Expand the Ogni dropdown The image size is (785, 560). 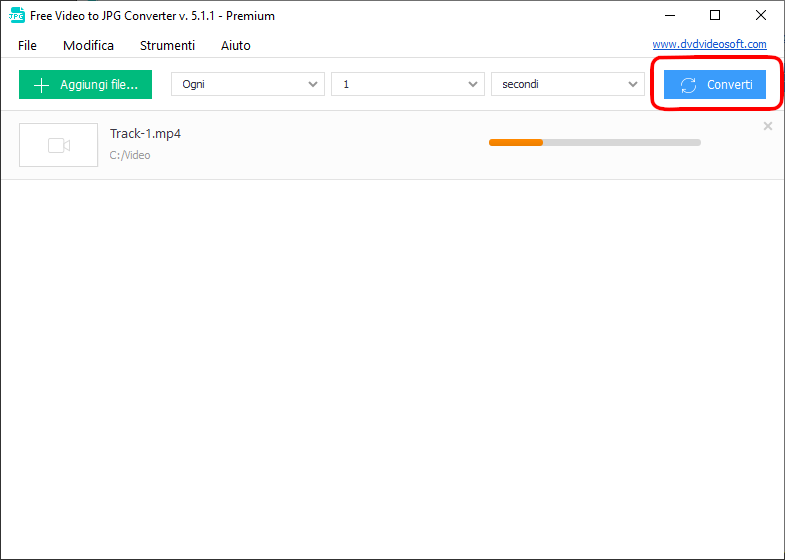point(248,84)
